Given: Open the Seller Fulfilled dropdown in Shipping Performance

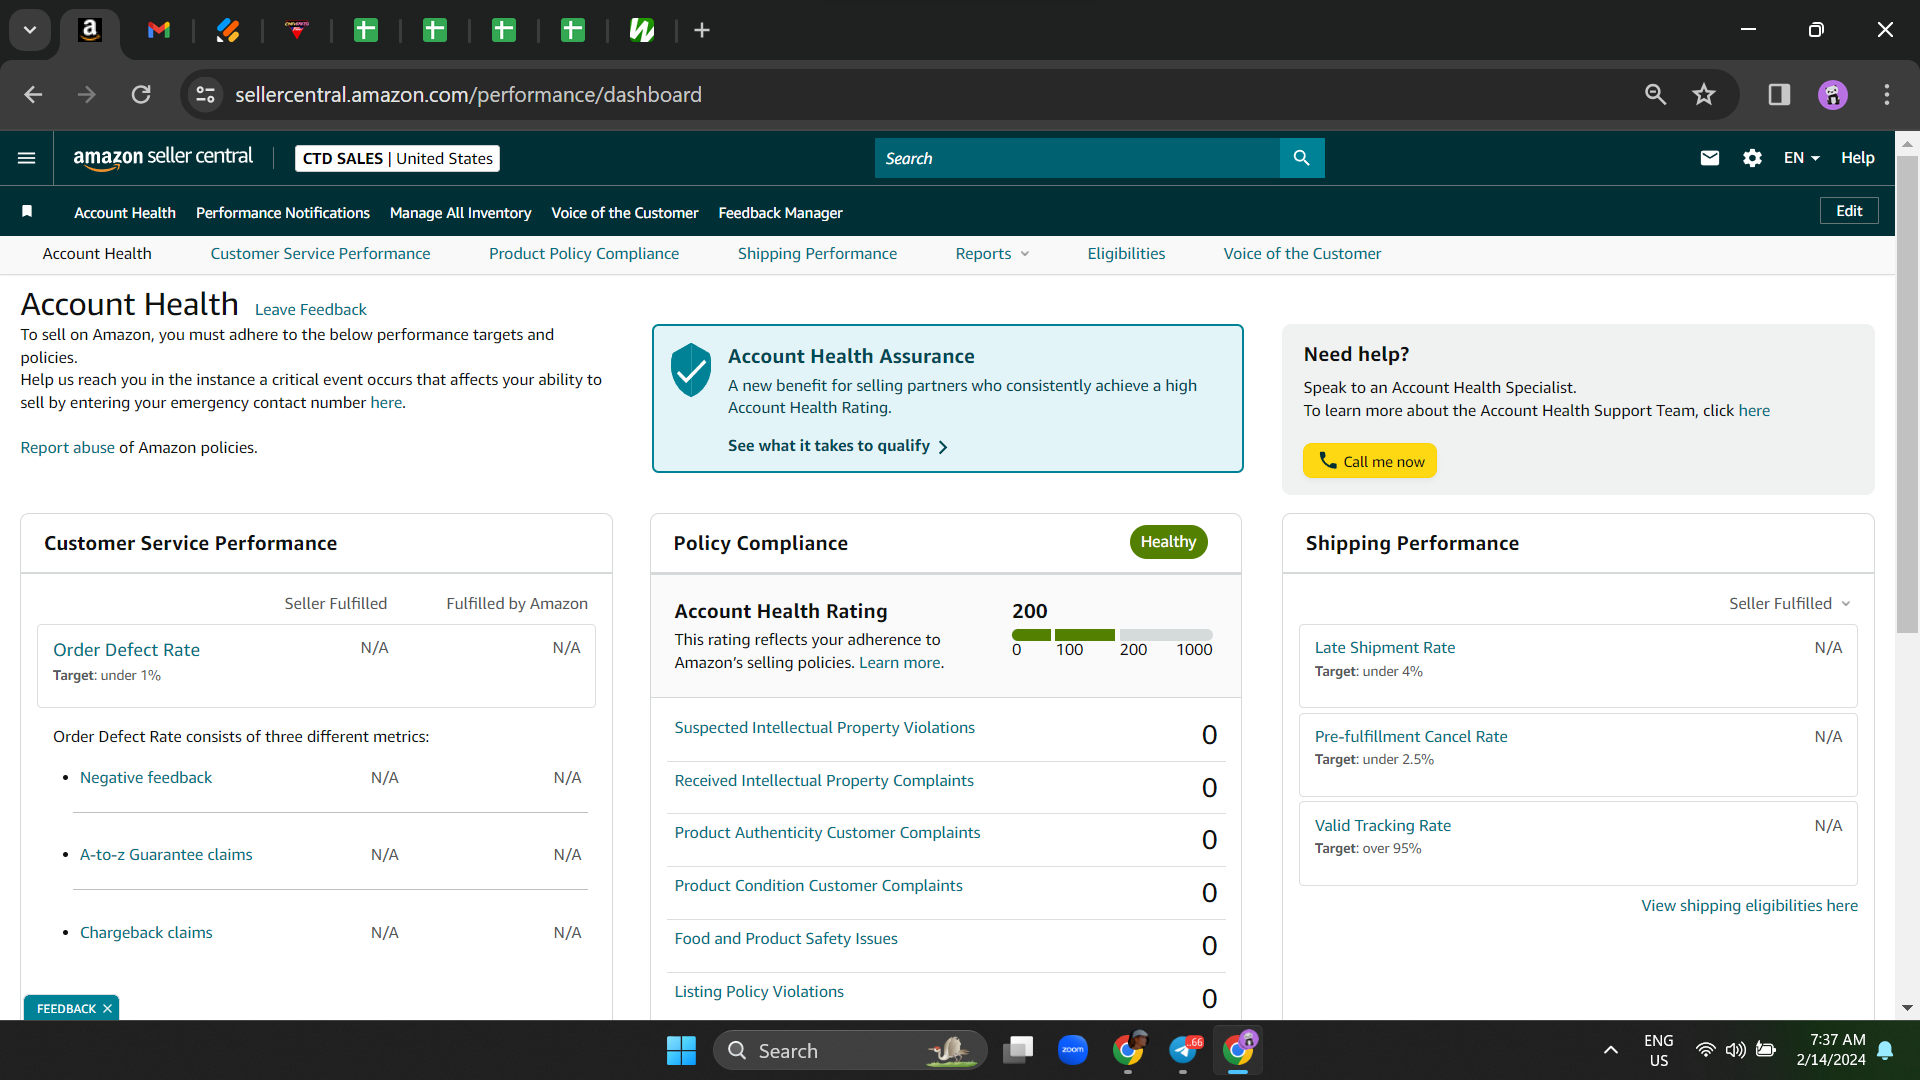Looking at the screenshot, I should coord(1790,604).
